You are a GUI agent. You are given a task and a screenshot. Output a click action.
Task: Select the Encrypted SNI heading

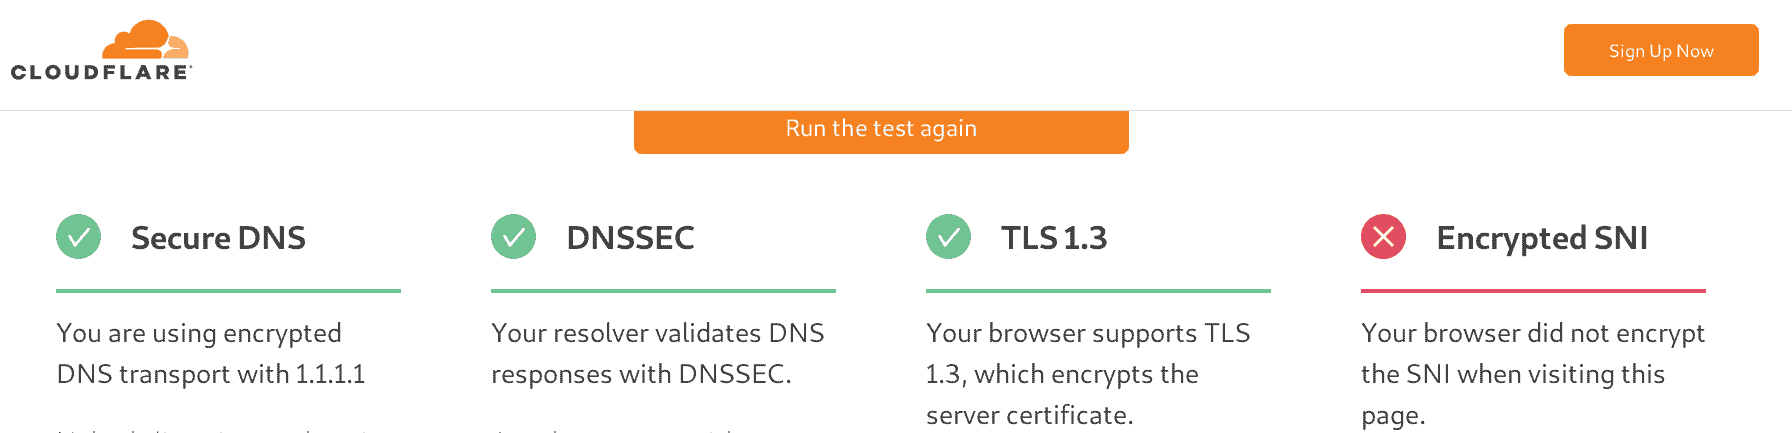[1542, 239]
